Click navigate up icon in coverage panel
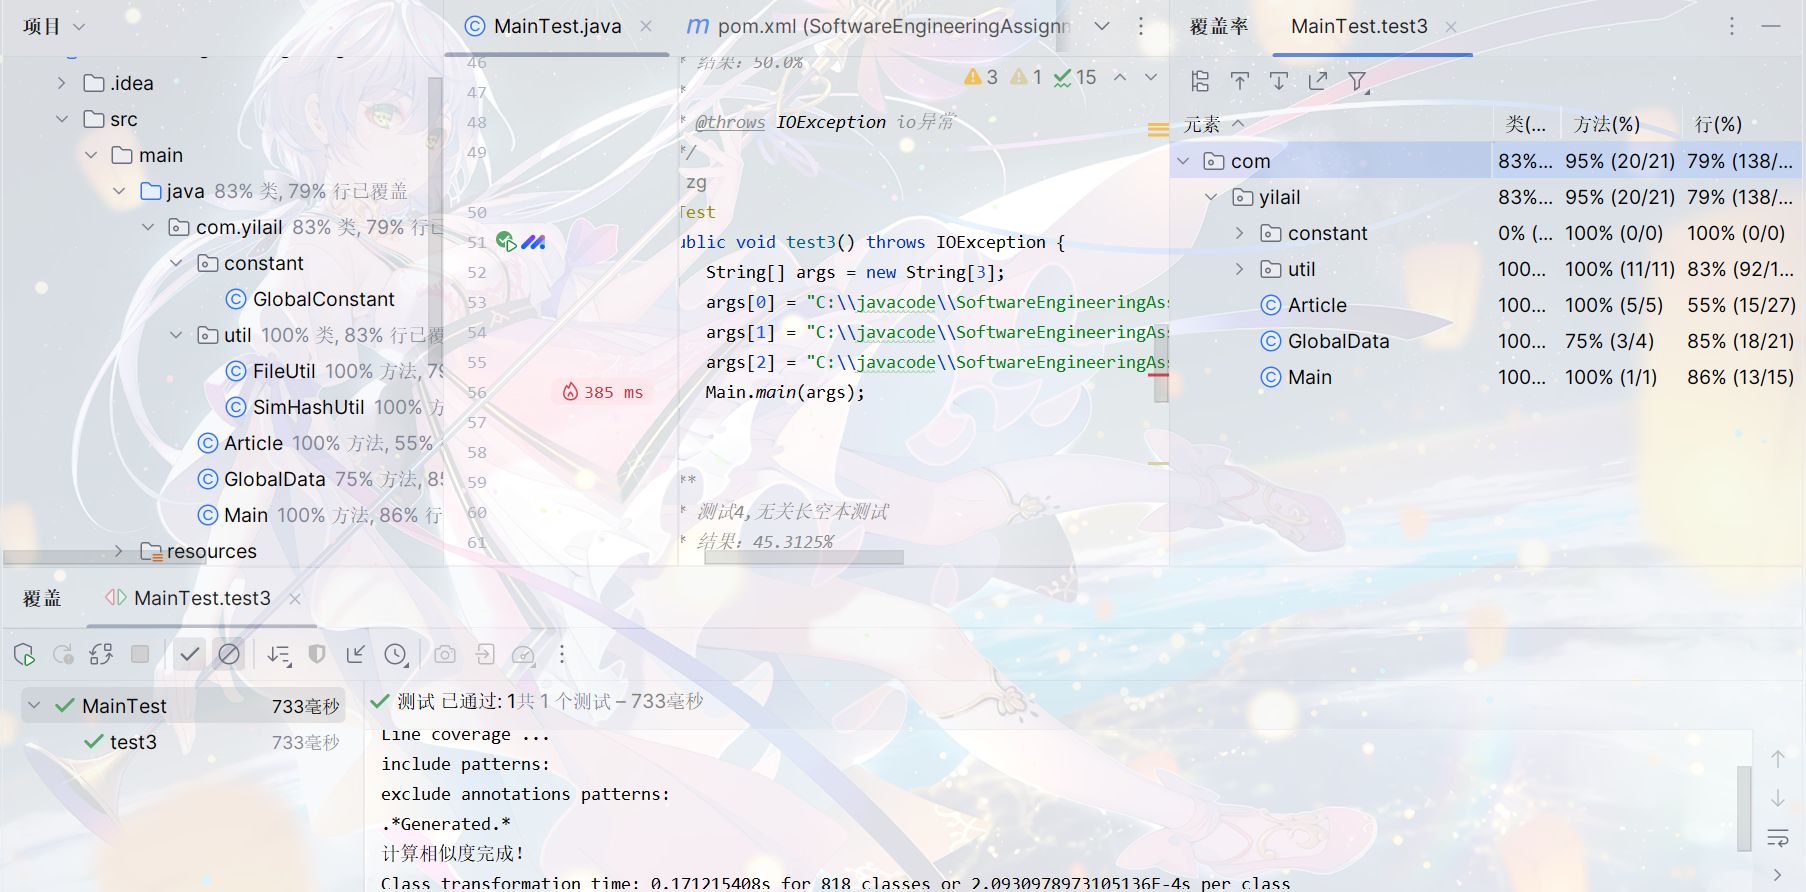The width and height of the screenshot is (1806, 892). 1240,81
